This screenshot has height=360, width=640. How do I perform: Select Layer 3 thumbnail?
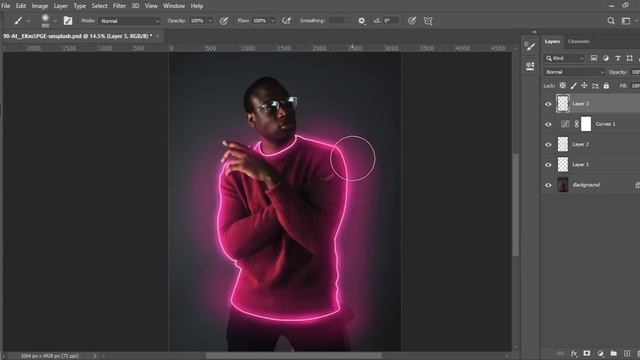click(x=563, y=103)
